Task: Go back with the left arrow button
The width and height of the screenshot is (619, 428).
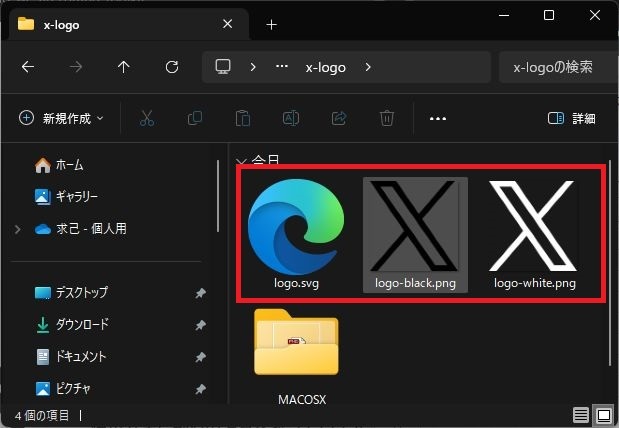Action: click(28, 67)
